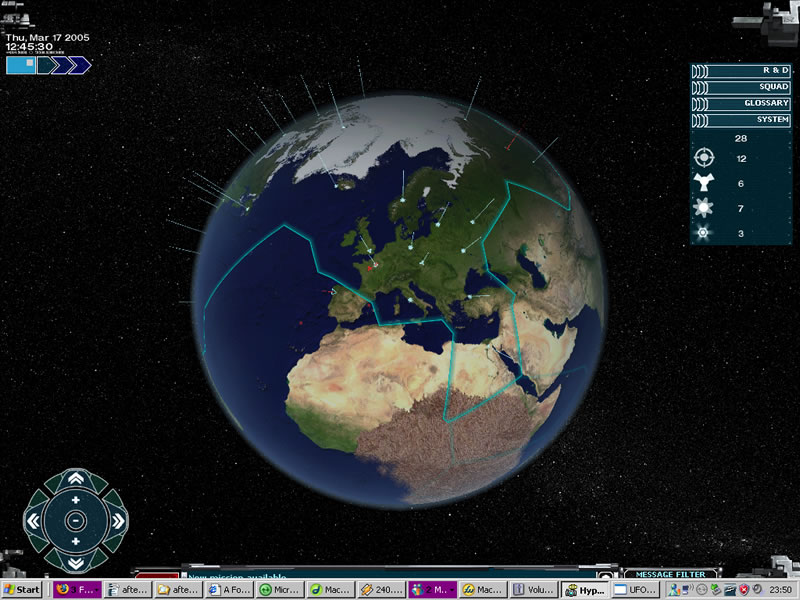Open the Windows Start menu

coord(23,590)
